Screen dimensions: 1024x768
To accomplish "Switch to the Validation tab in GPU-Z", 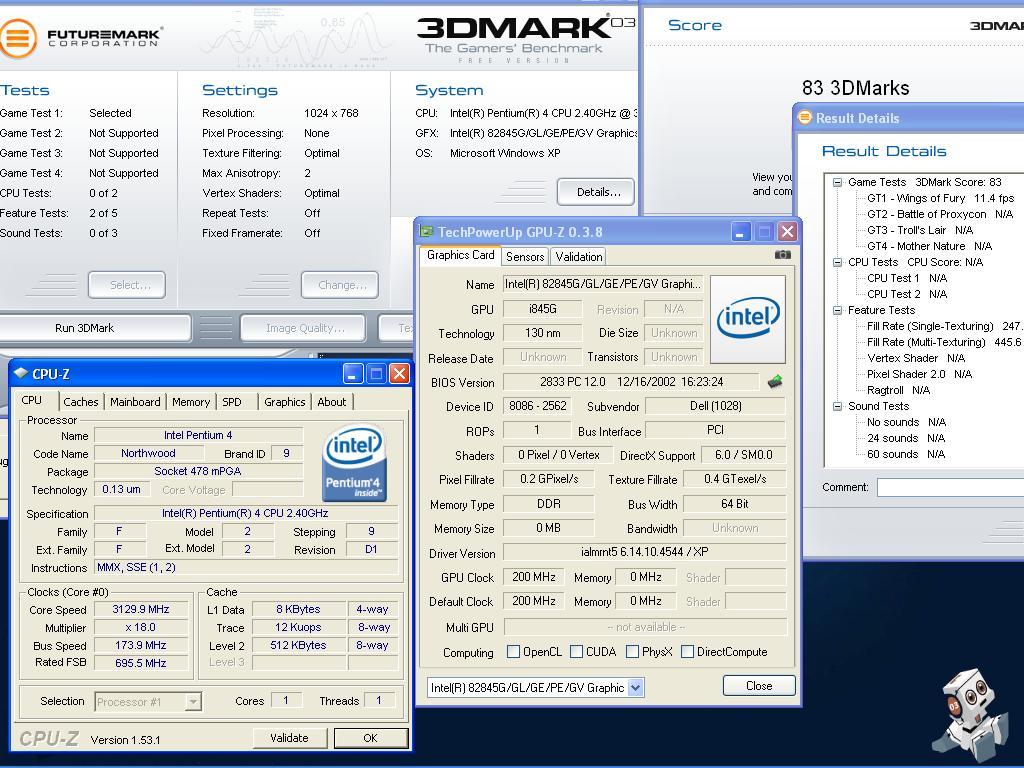I will click(579, 257).
